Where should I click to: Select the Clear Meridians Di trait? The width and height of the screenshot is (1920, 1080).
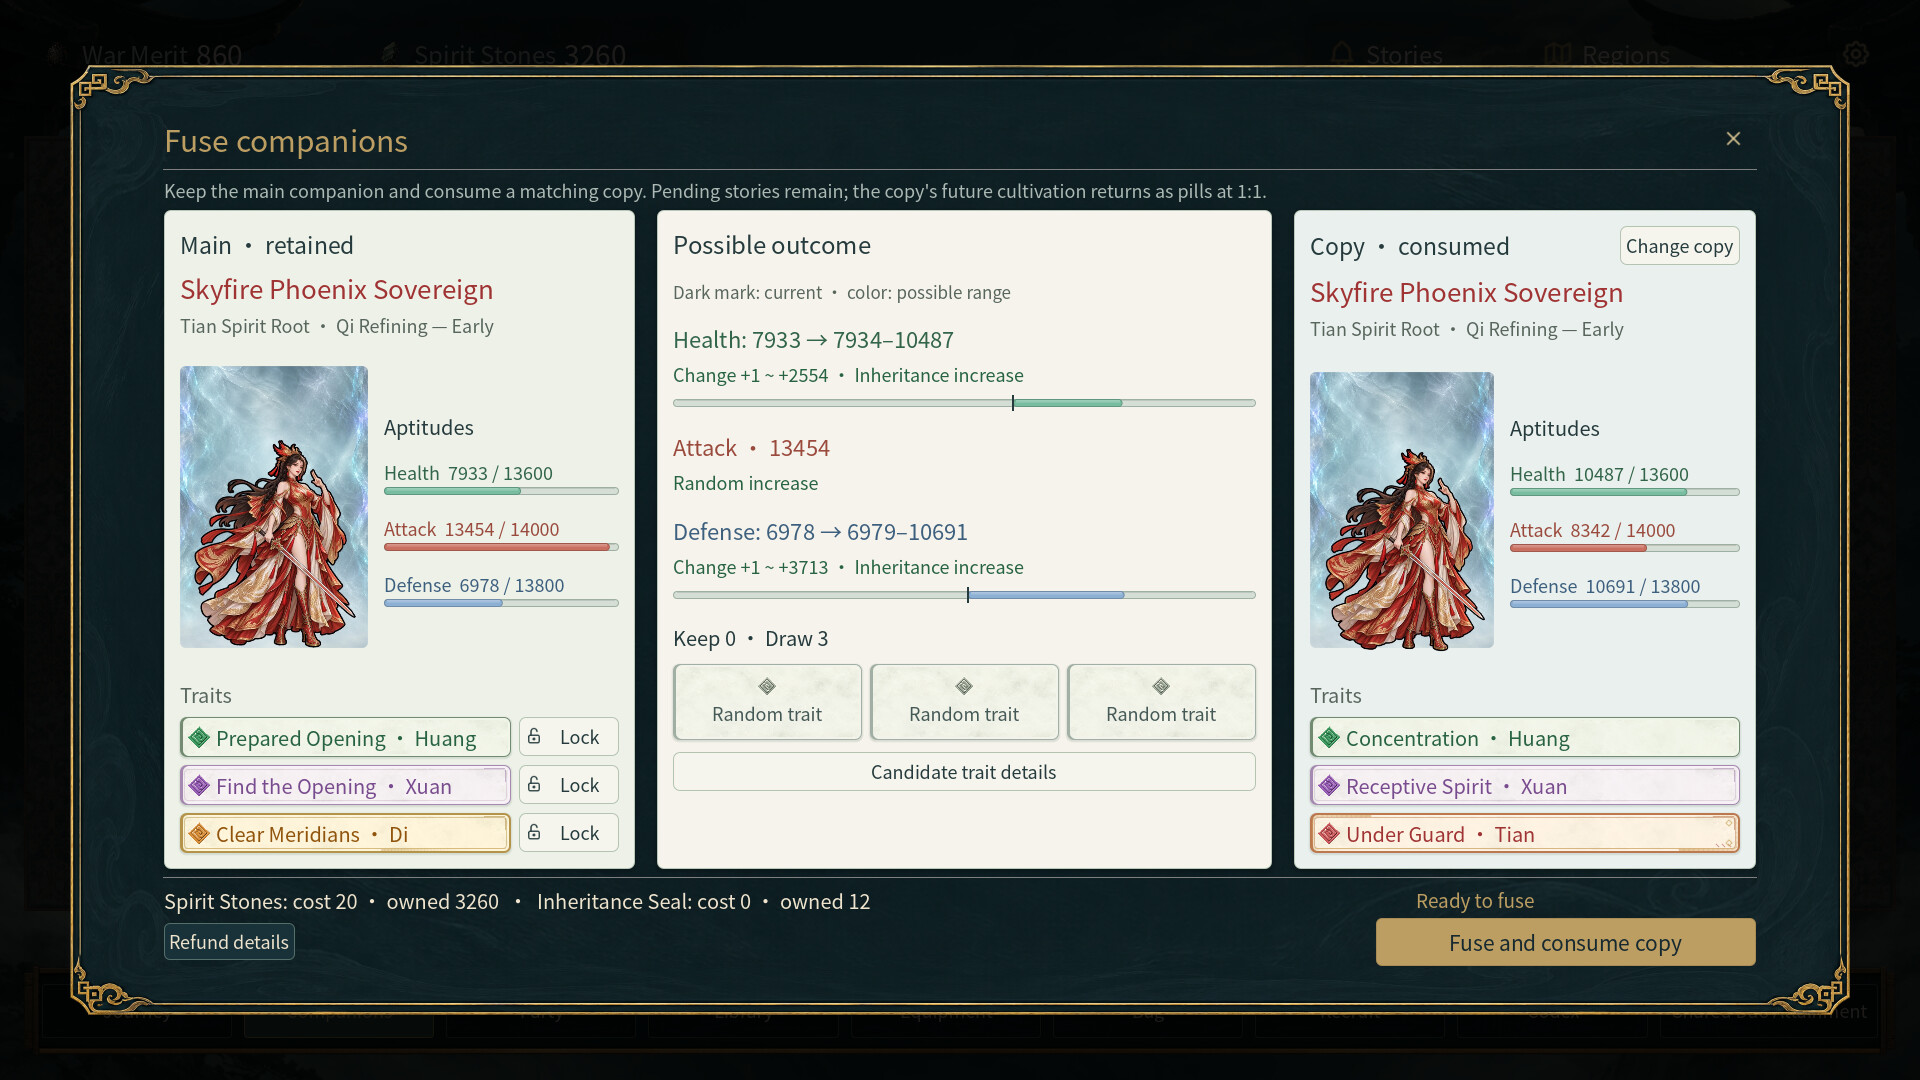click(x=345, y=834)
